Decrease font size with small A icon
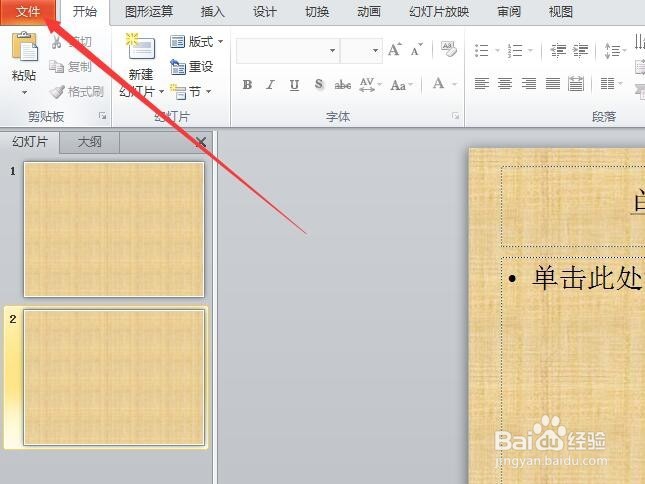The height and width of the screenshot is (484, 645). (416, 50)
